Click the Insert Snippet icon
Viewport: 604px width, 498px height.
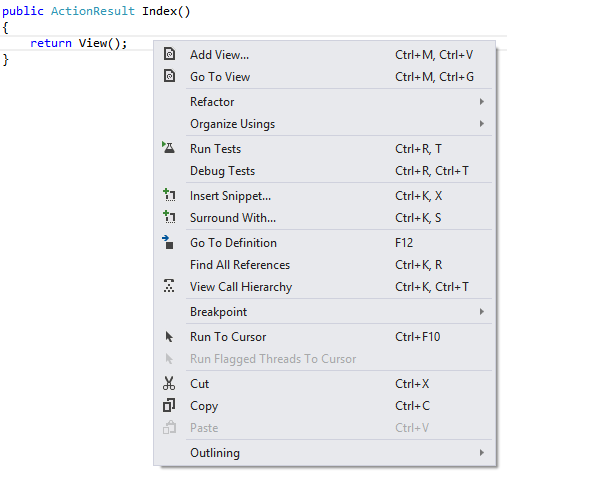point(169,195)
